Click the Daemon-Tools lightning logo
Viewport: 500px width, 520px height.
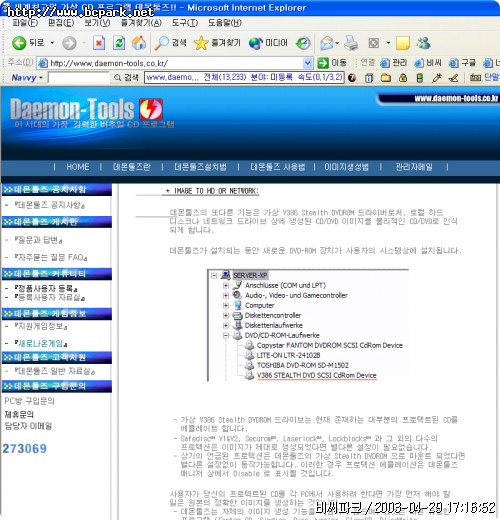(x=151, y=109)
